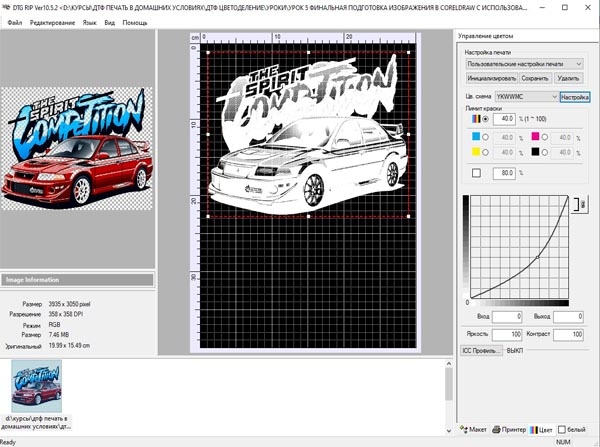Click the Удалить button
This screenshot has height=447, width=600.
click(x=568, y=78)
